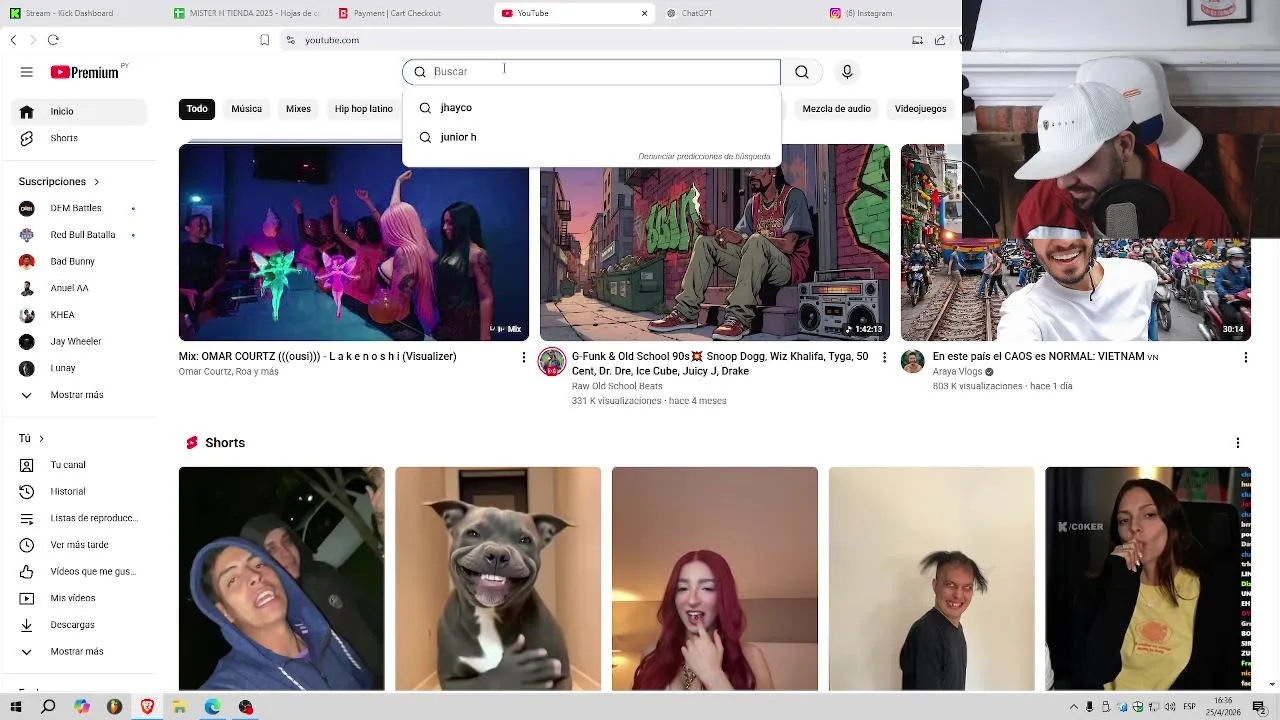Open Raw Old School Beats channel avatar
Viewport: 1280px width, 720px height.
pos(552,362)
